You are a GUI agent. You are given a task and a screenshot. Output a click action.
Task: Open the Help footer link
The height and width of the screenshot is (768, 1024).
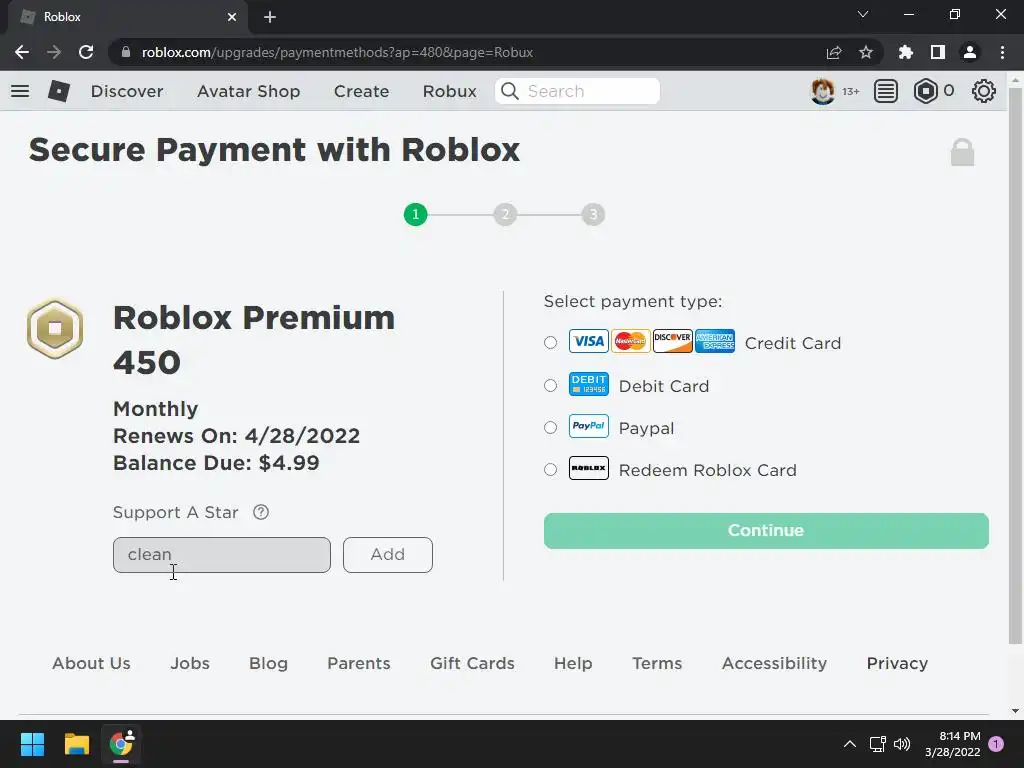tap(573, 663)
